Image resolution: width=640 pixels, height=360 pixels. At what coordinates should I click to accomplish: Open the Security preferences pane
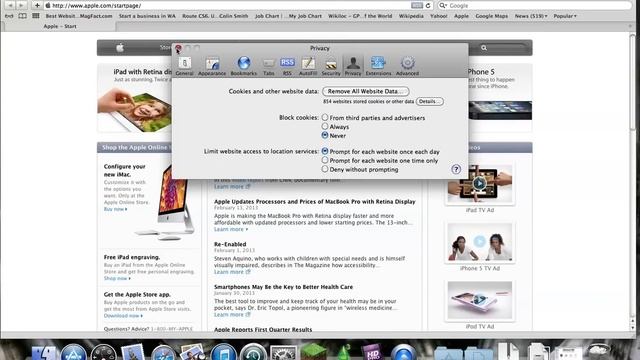click(331, 66)
